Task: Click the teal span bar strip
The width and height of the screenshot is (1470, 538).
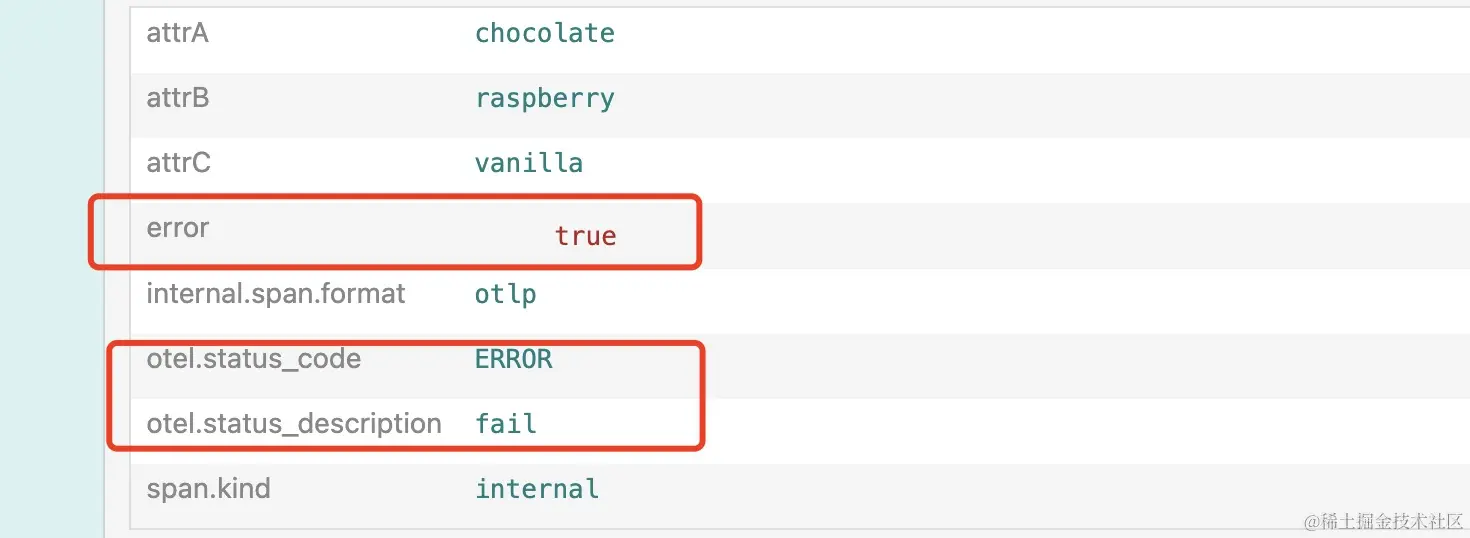Action: click(50, 269)
